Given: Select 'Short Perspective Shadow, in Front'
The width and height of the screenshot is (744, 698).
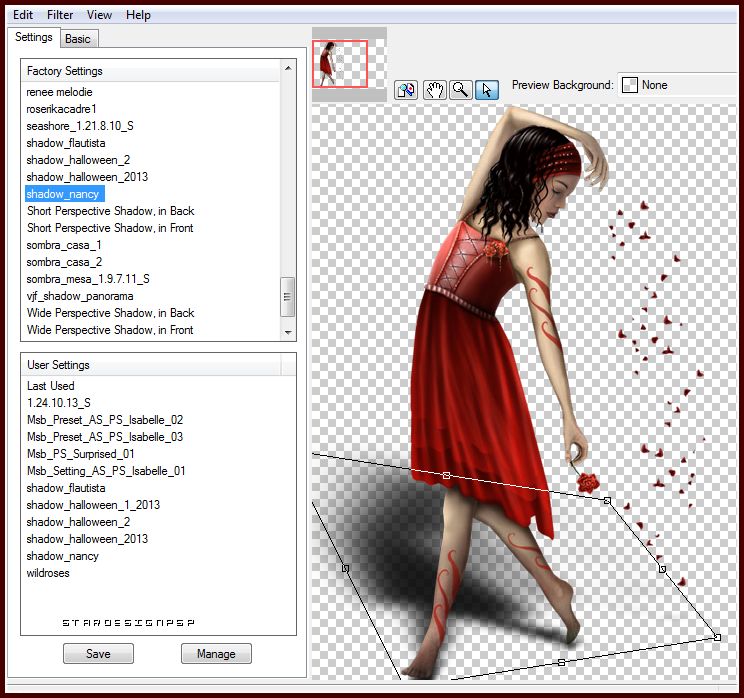Looking at the screenshot, I should [x=110, y=228].
